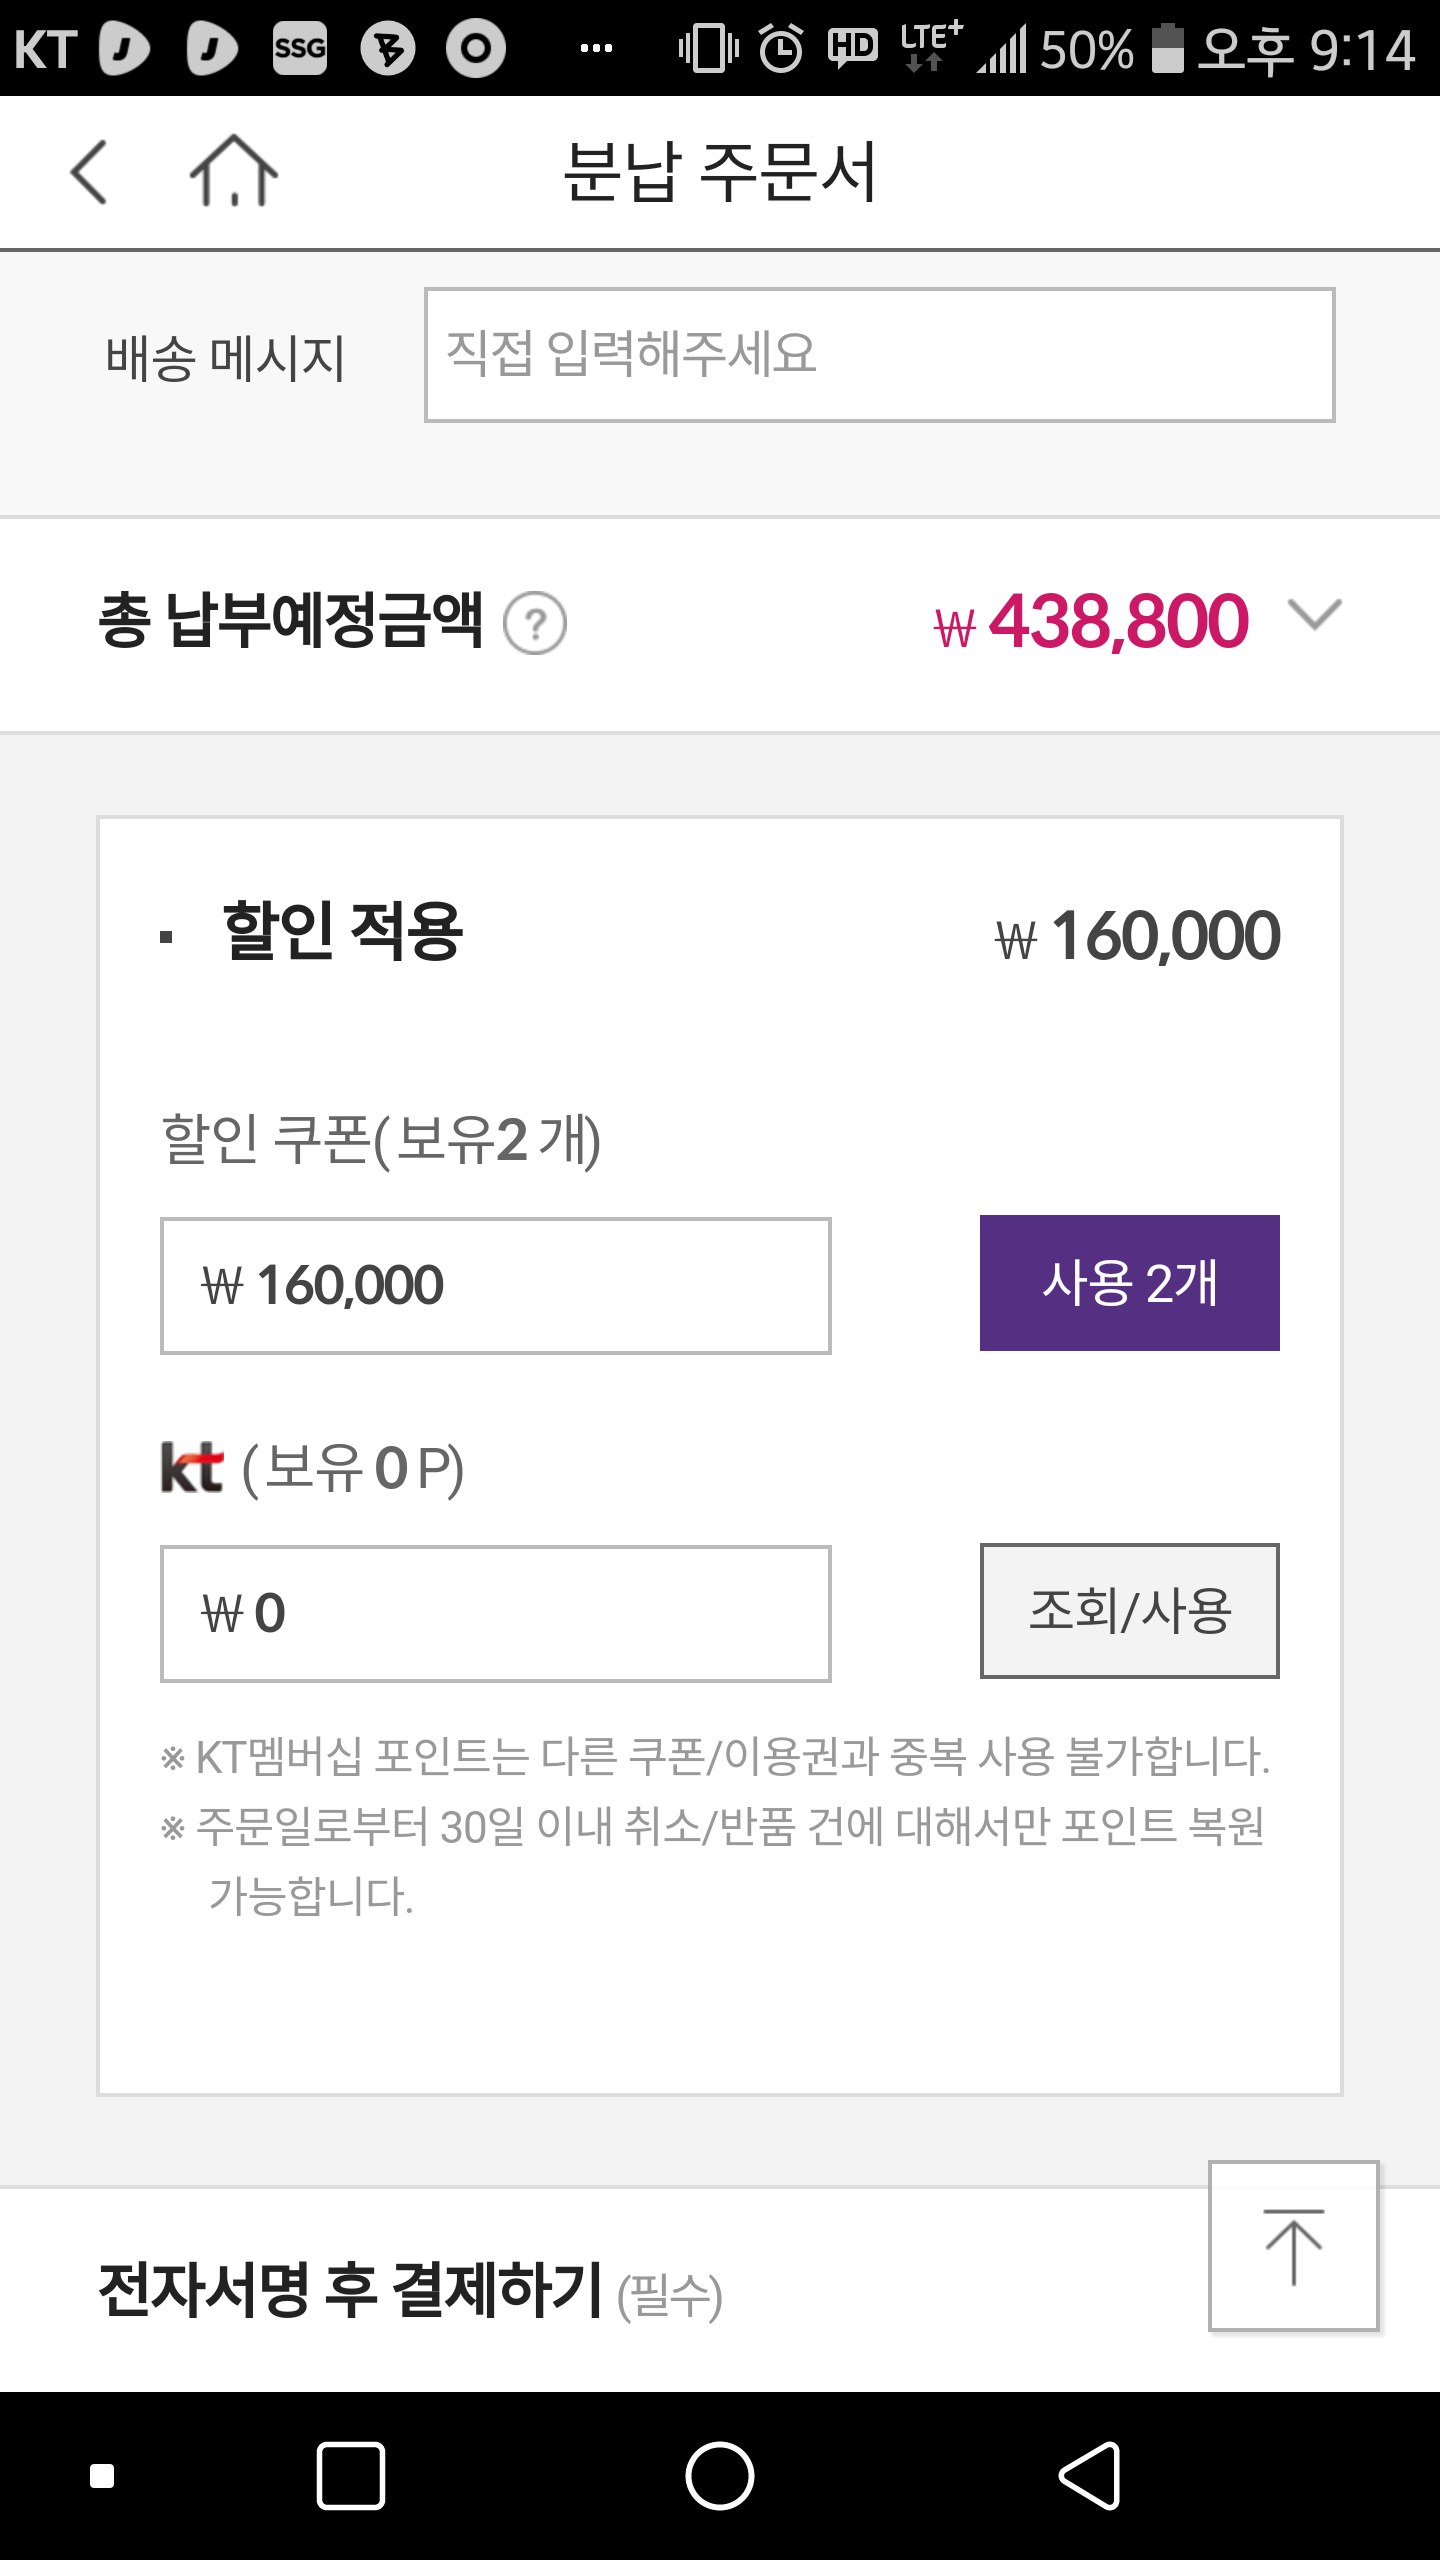Expand total payment amount chevron
Image resolution: width=1440 pixels, height=2560 pixels.
point(1314,614)
